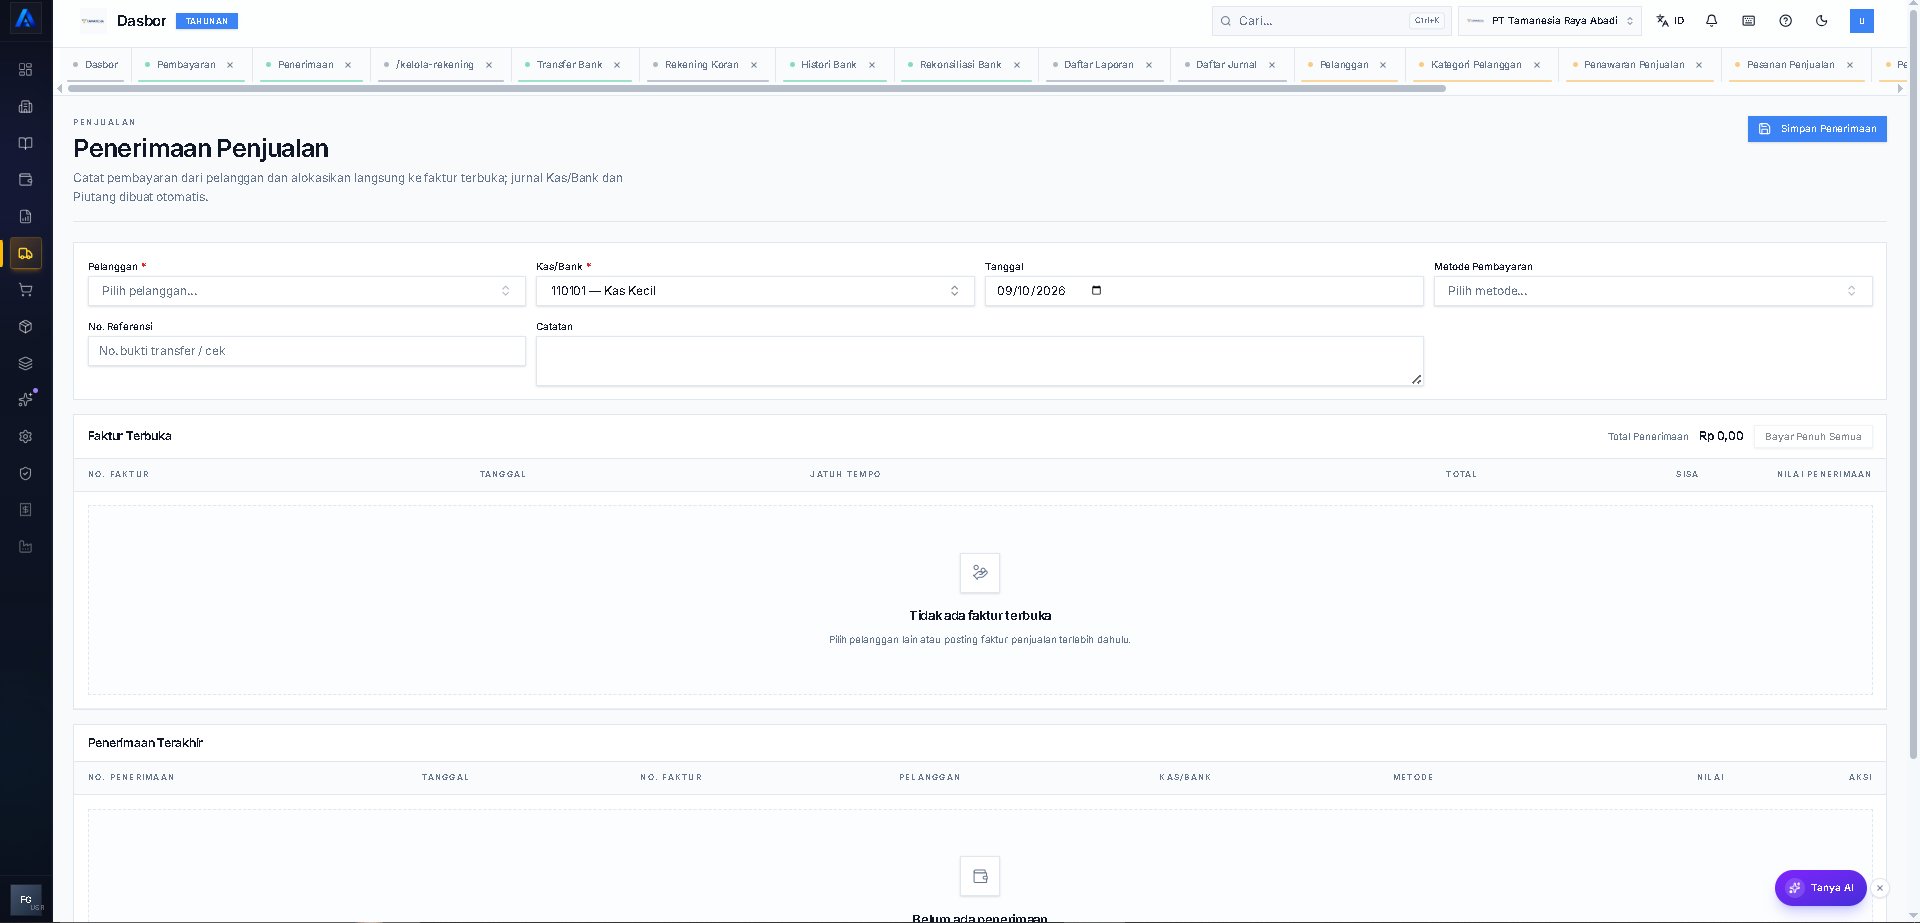Expand the Pelanggan customer dropdown

pyautogui.click(x=306, y=291)
